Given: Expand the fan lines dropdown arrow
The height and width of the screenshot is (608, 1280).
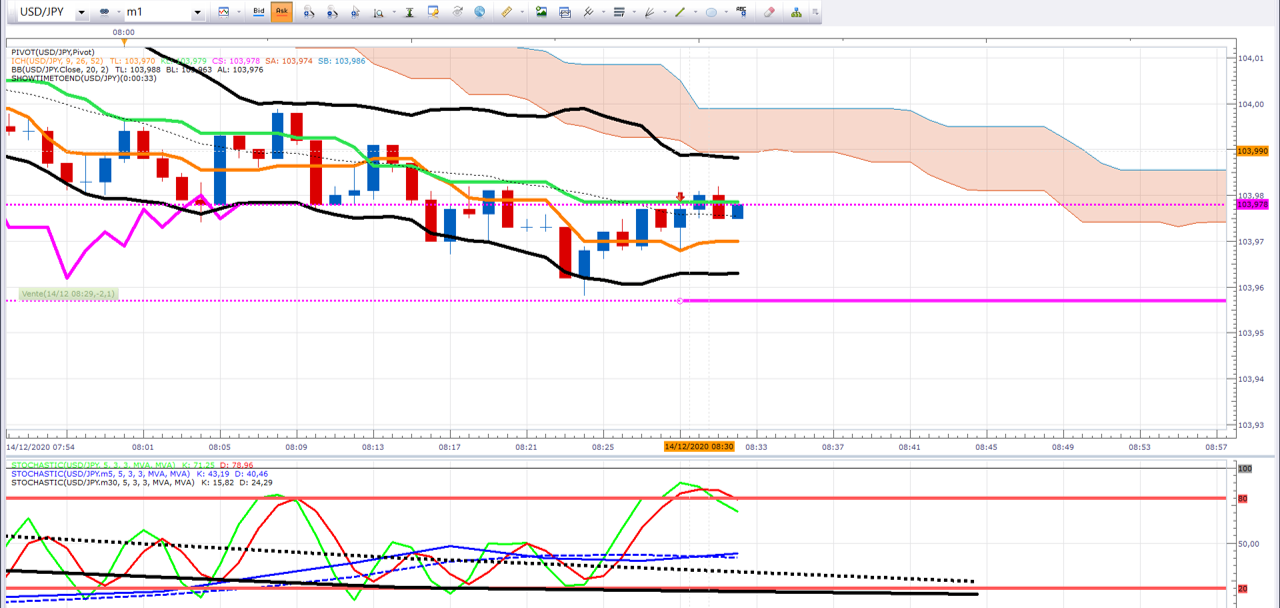Looking at the screenshot, I should pyautogui.click(x=665, y=12).
